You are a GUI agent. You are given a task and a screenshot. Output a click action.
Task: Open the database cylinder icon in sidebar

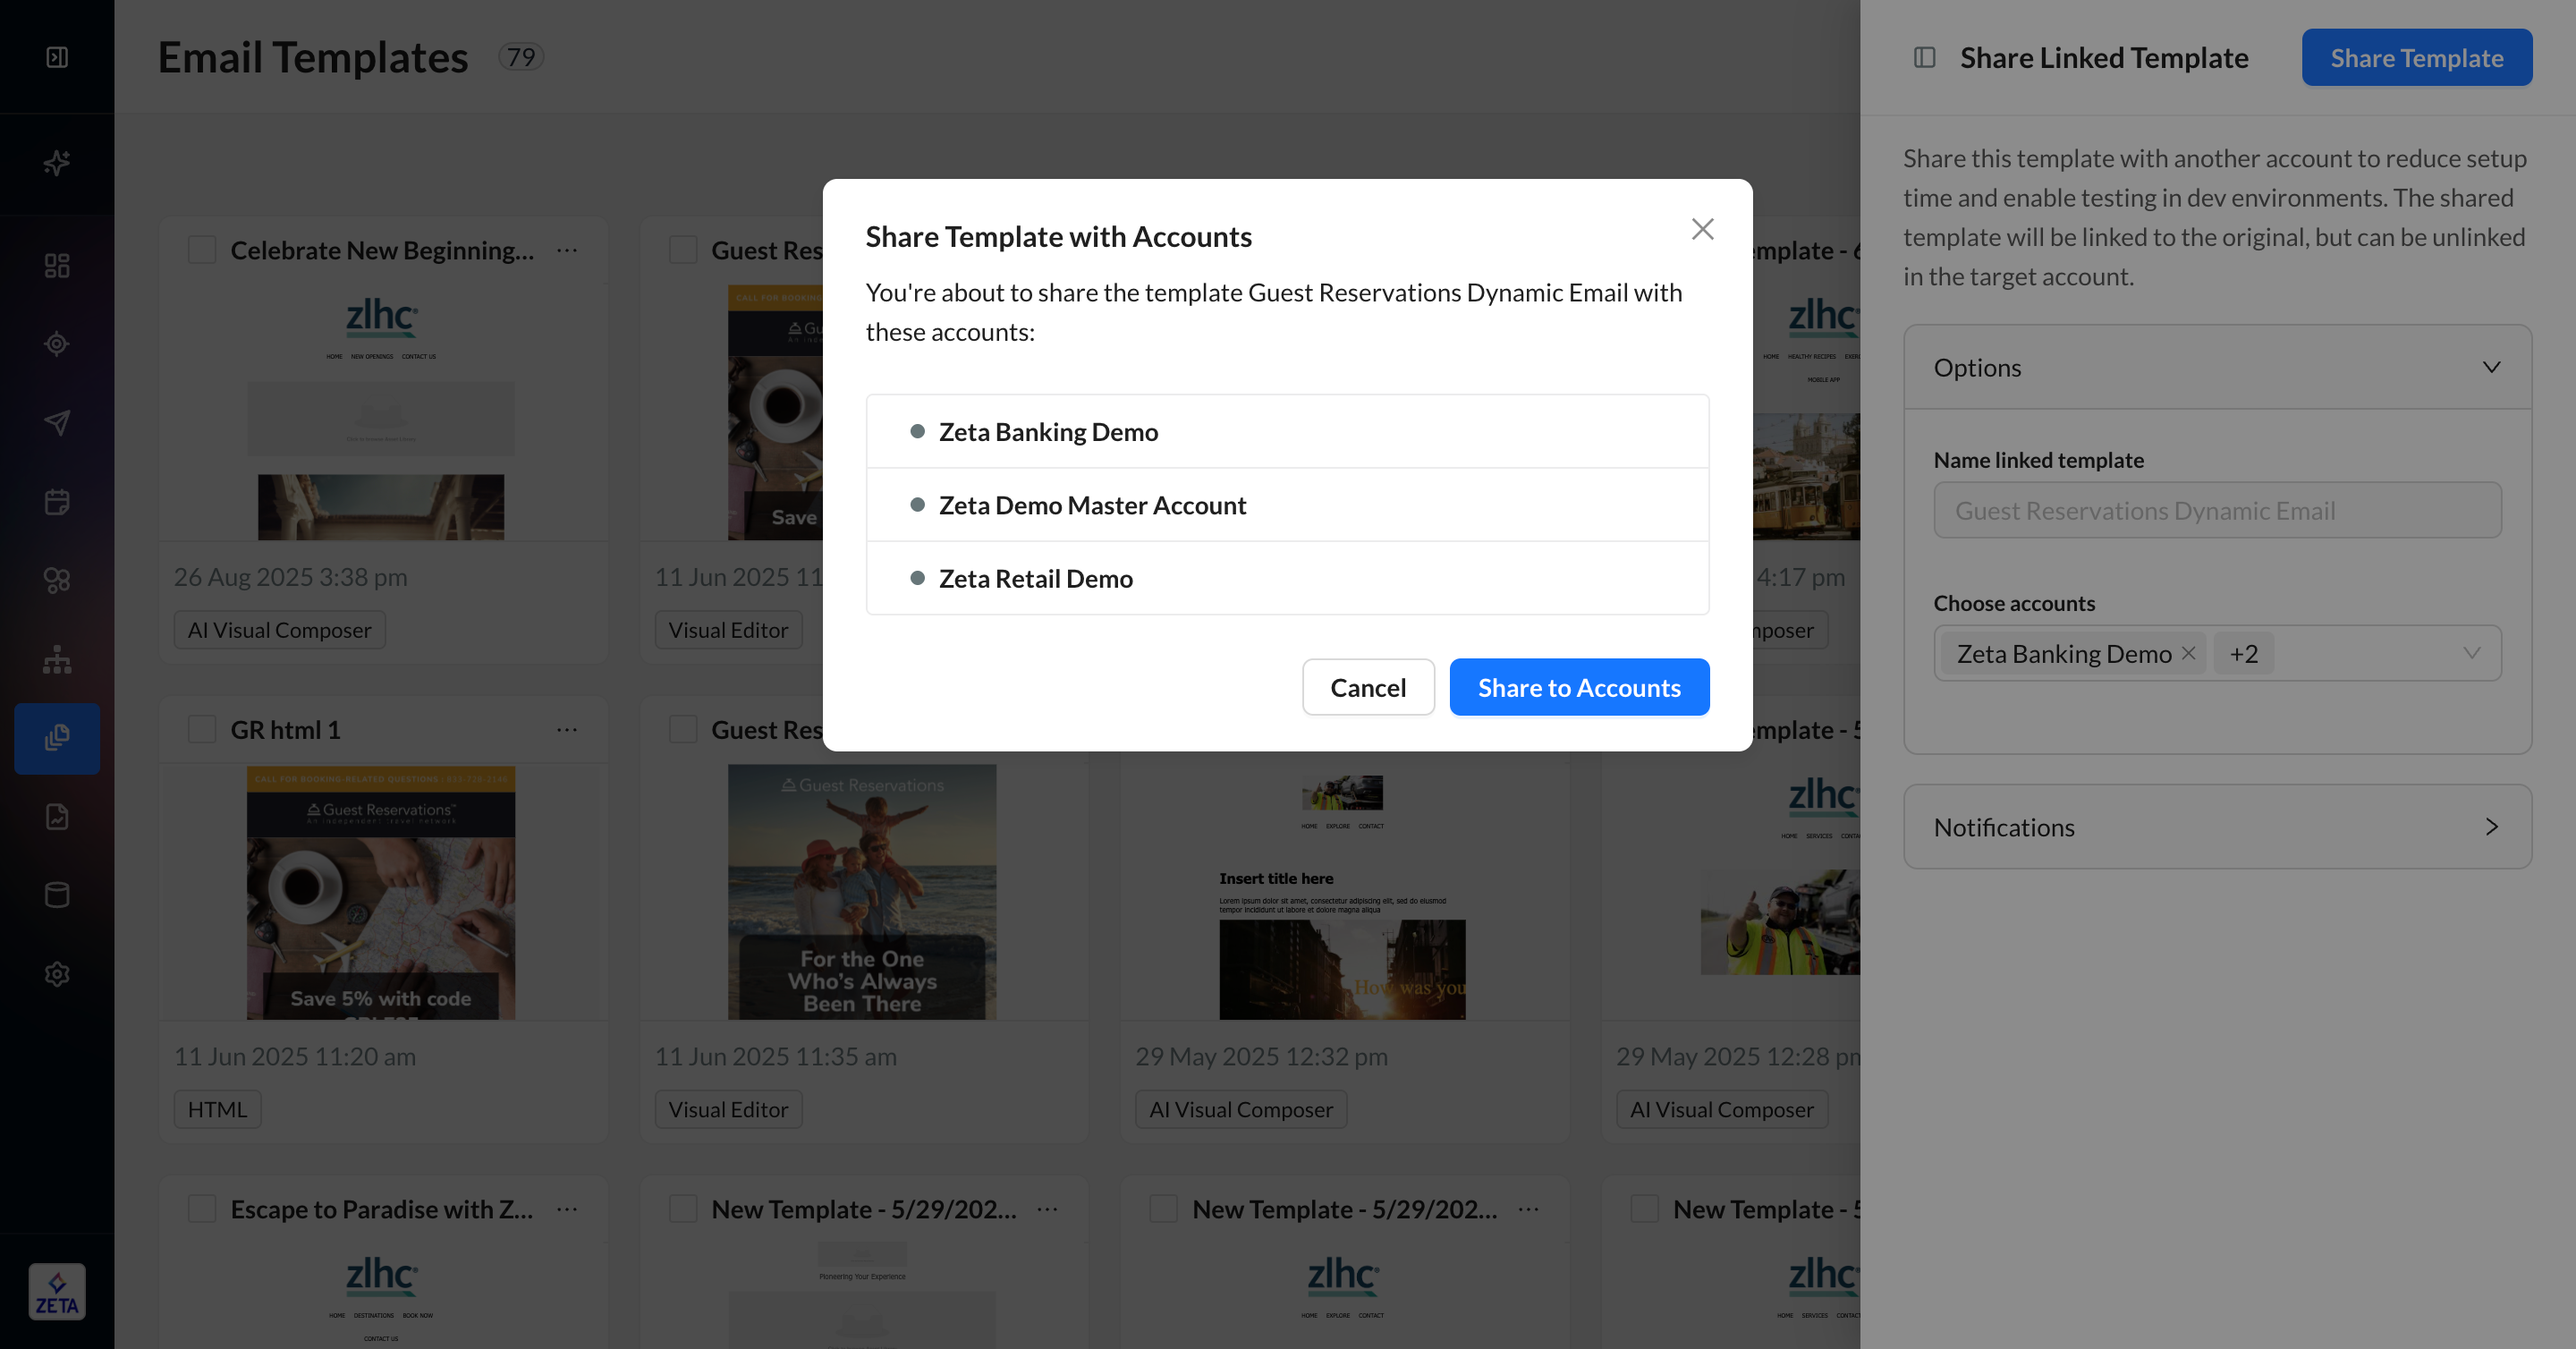tap(57, 895)
